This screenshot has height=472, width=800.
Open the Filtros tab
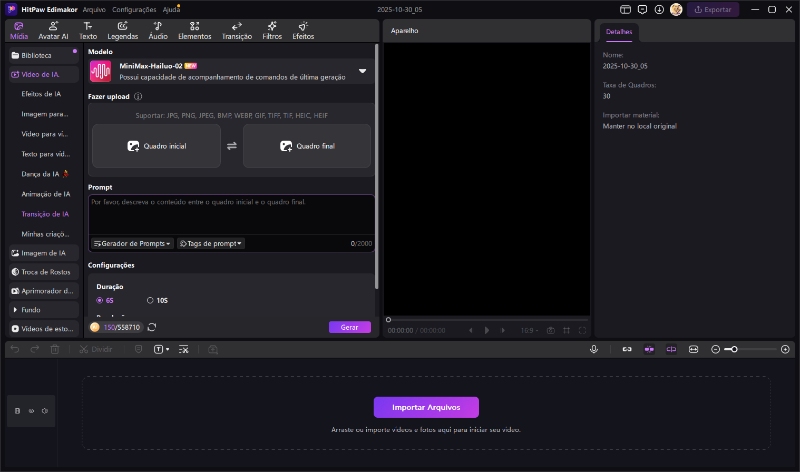point(272,31)
